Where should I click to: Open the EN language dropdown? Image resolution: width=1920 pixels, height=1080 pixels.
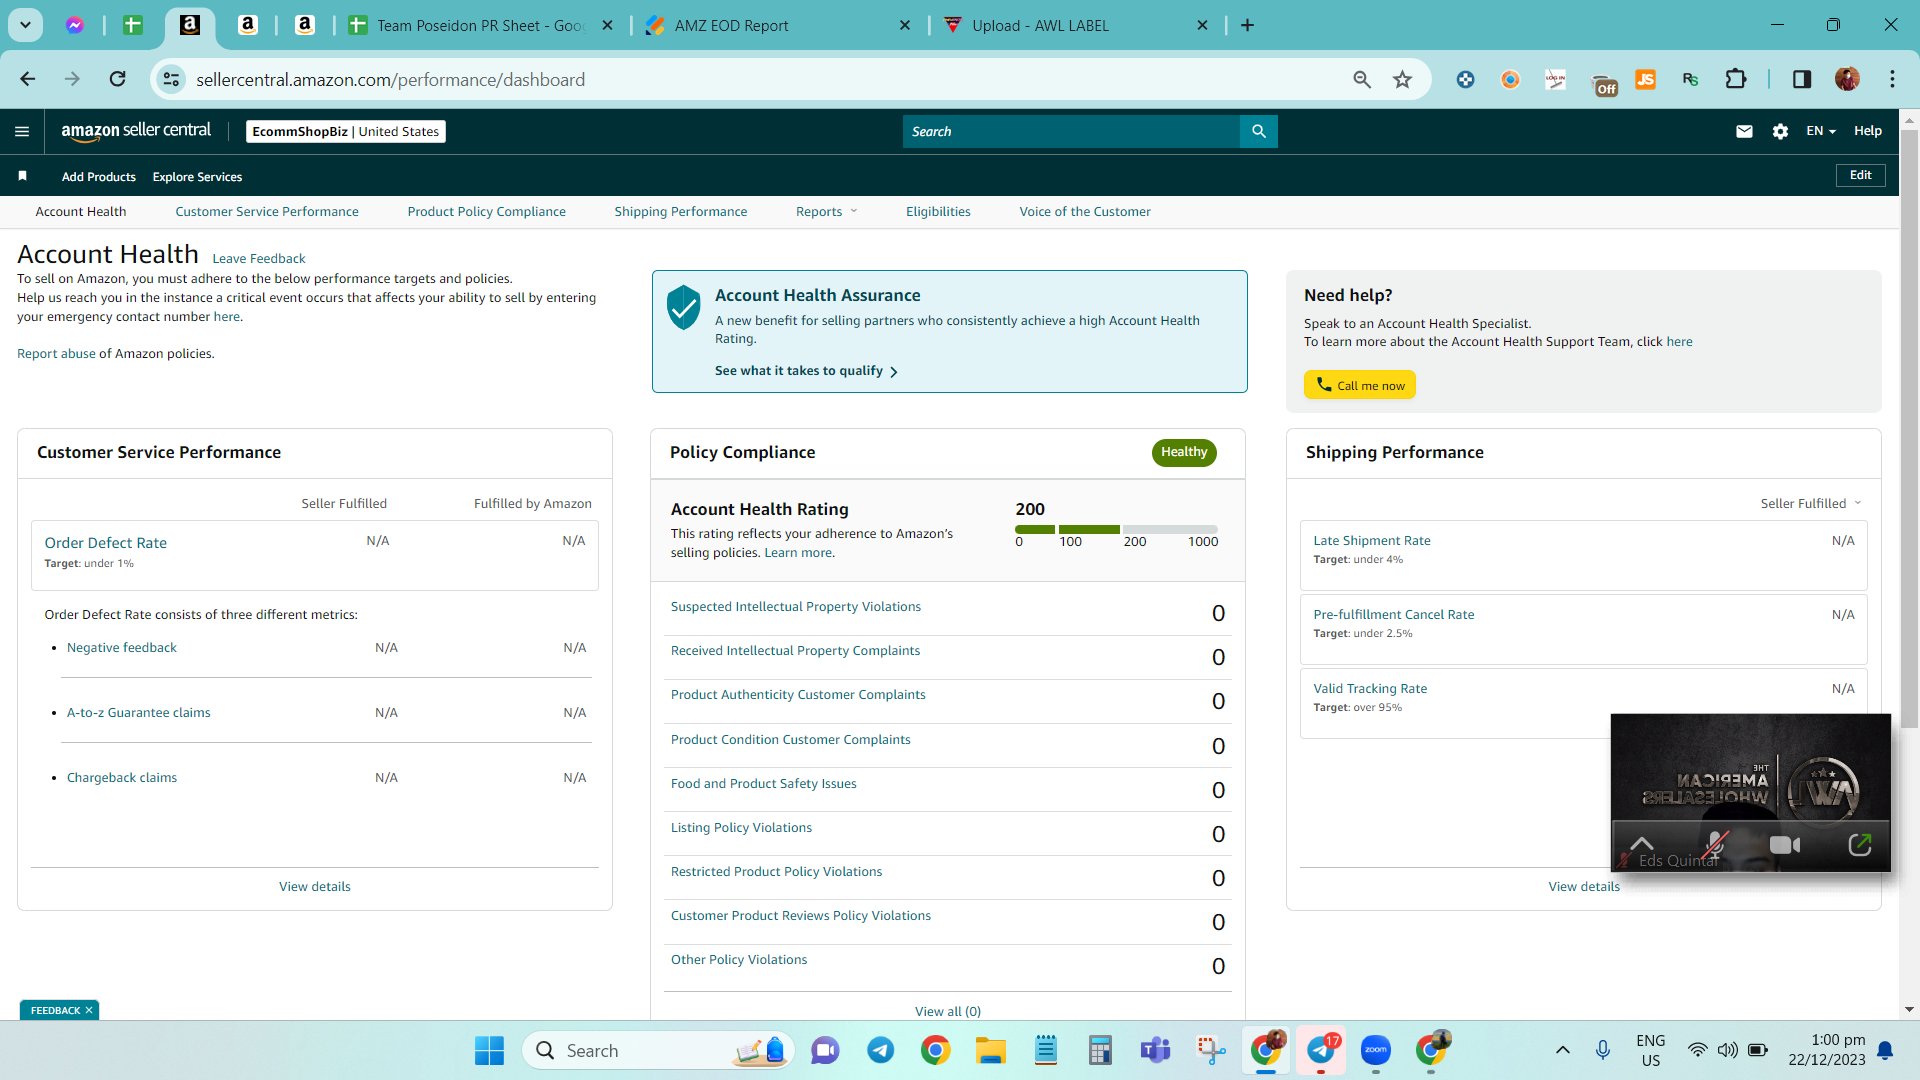pyautogui.click(x=1821, y=131)
